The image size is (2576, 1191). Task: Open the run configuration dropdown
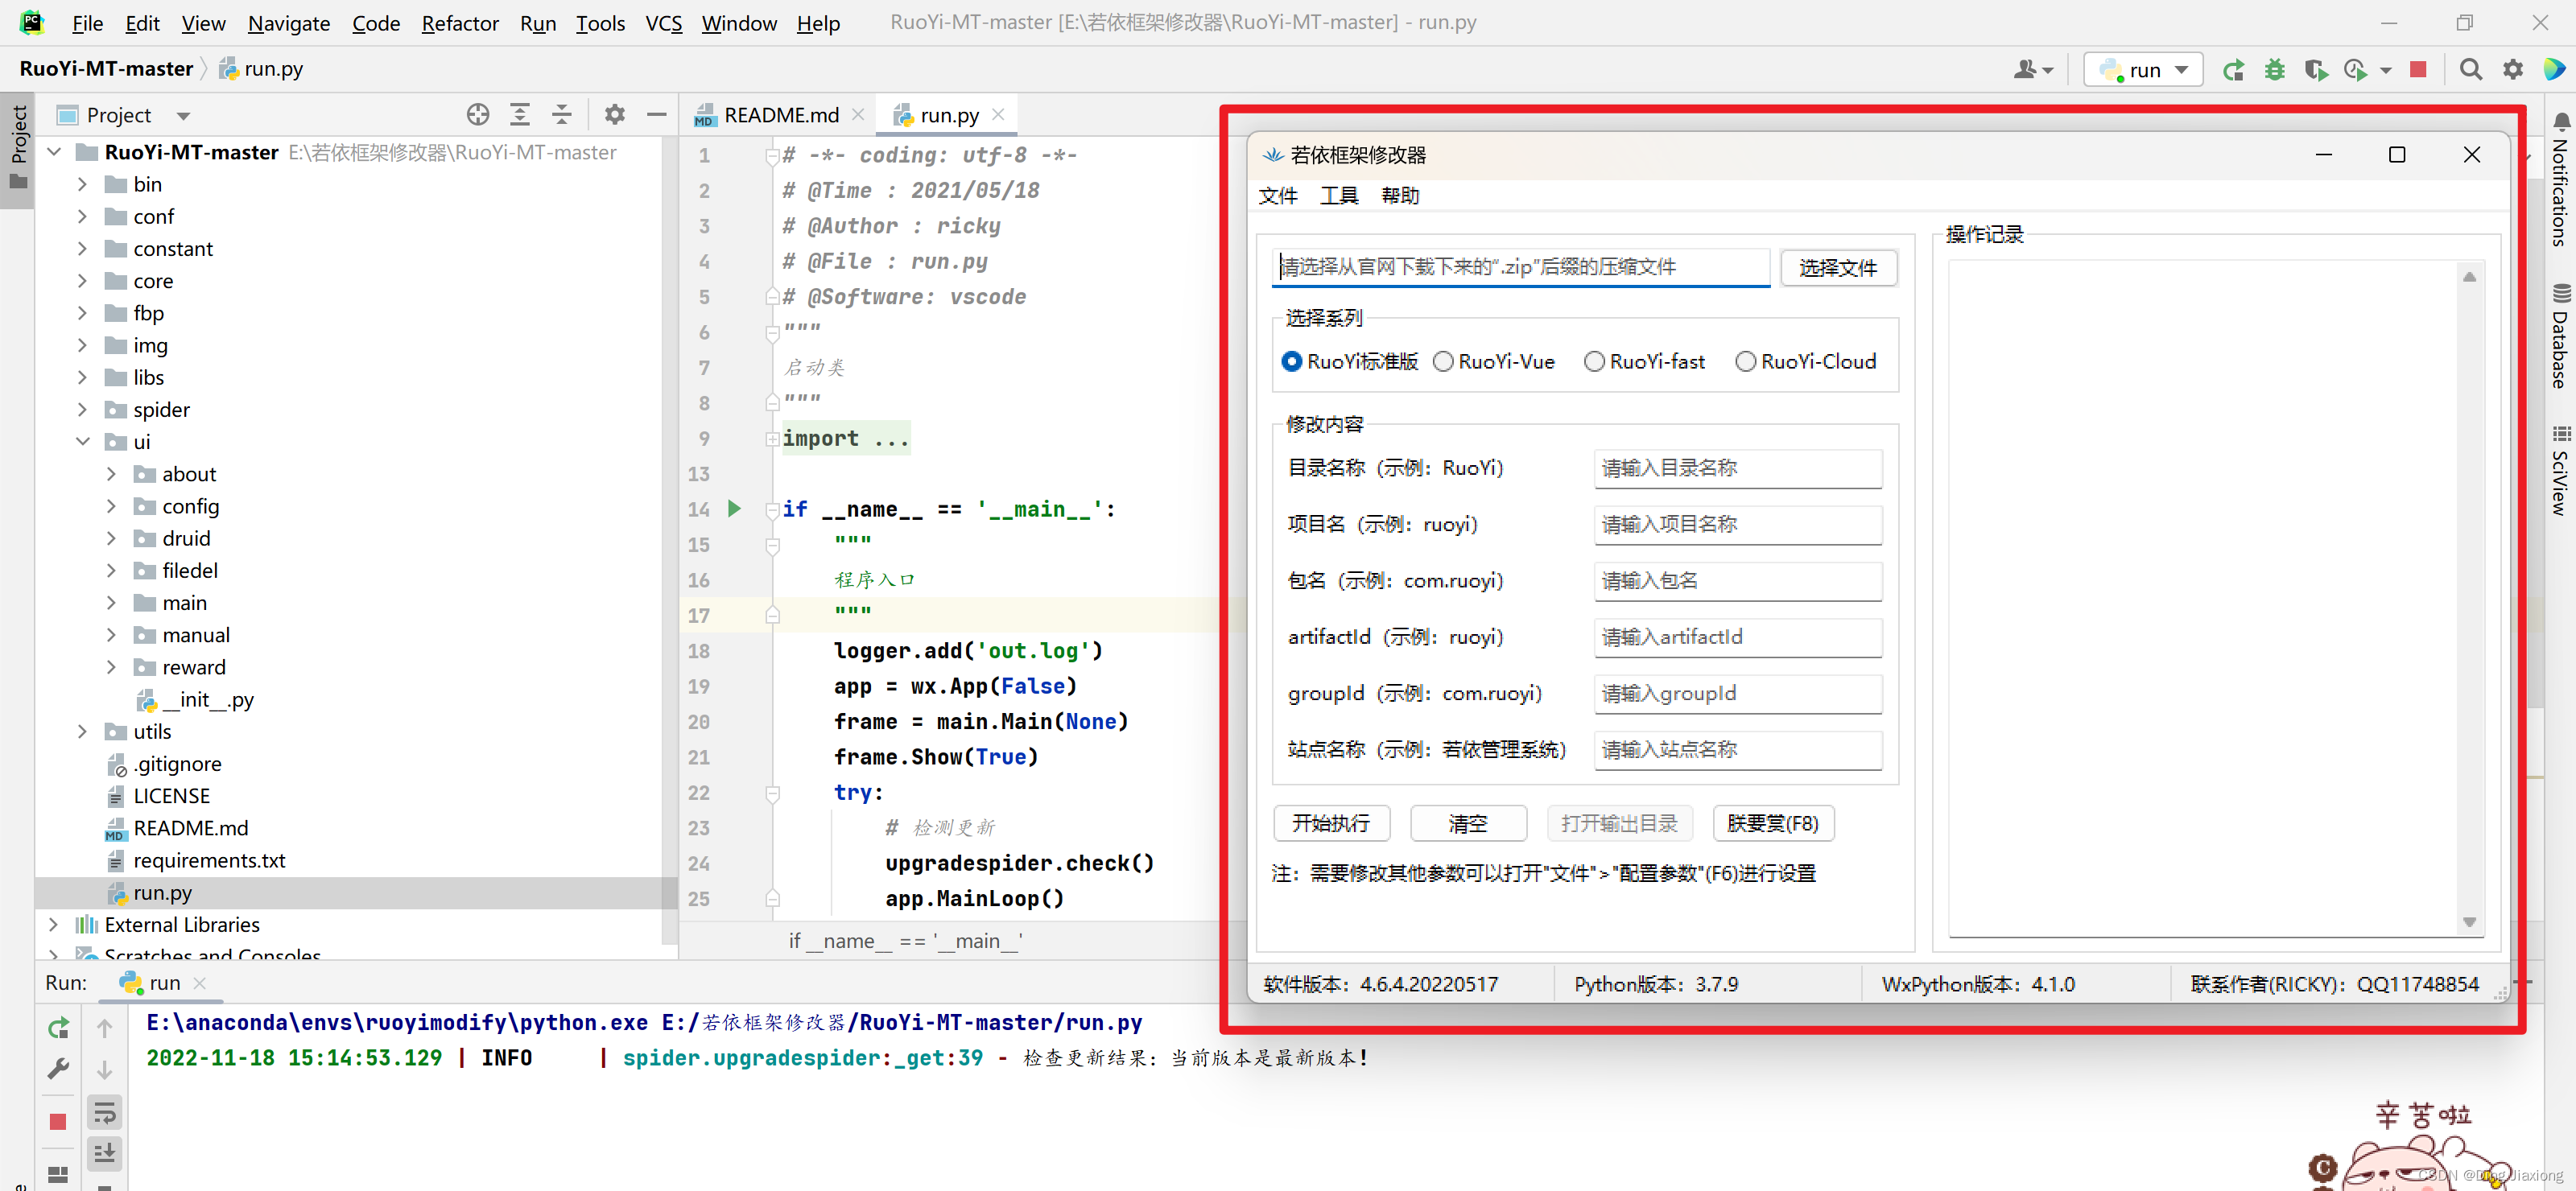point(2142,70)
